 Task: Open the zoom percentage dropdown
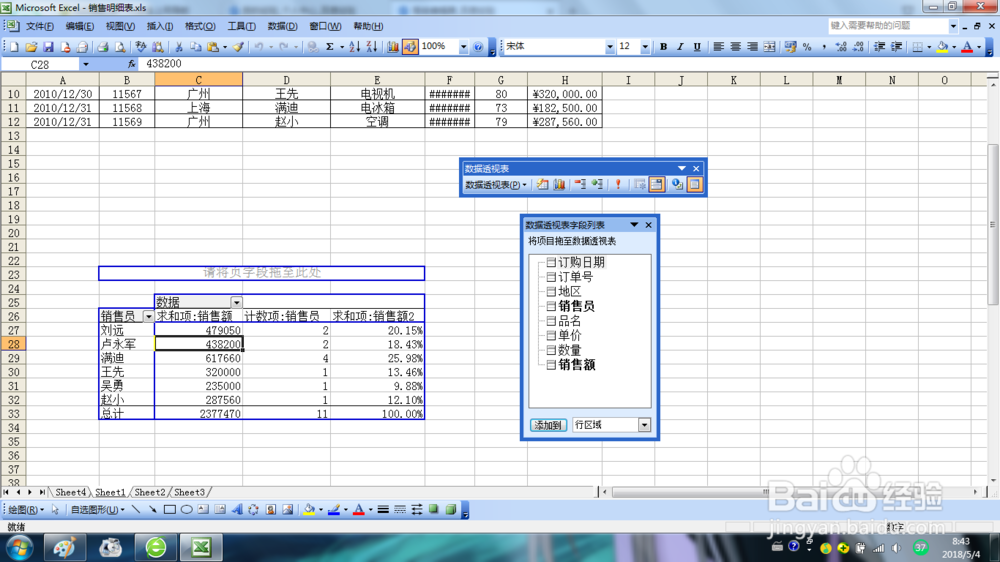pos(463,47)
